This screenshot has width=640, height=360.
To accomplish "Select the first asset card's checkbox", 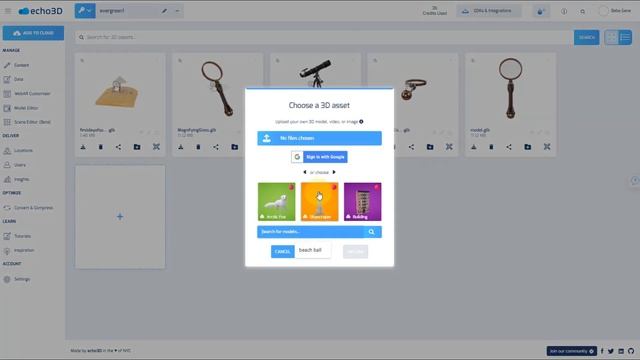I will (82, 61).
